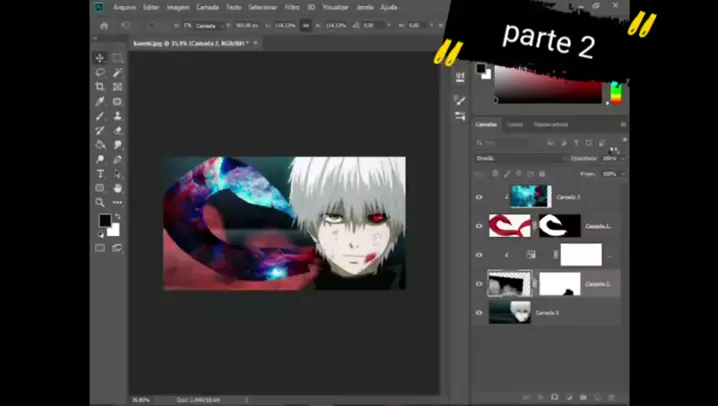The width and height of the screenshot is (718, 406).
Task: Select the Frame tool
Action: pyautogui.click(x=118, y=87)
